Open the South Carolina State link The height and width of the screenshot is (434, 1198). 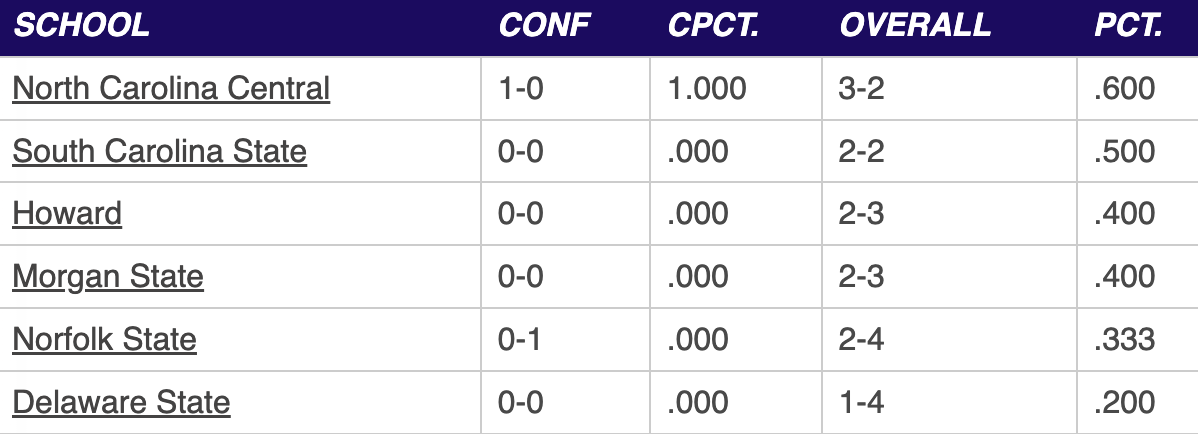click(160, 151)
